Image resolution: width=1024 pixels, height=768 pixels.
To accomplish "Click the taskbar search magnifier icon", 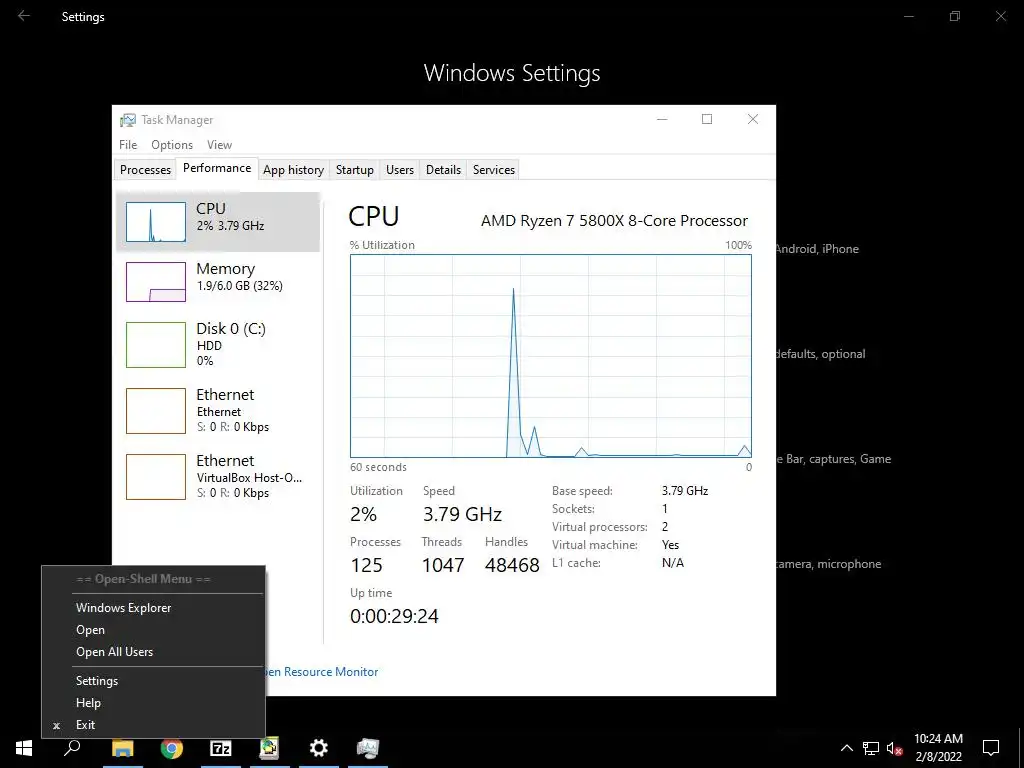I will tap(72, 748).
